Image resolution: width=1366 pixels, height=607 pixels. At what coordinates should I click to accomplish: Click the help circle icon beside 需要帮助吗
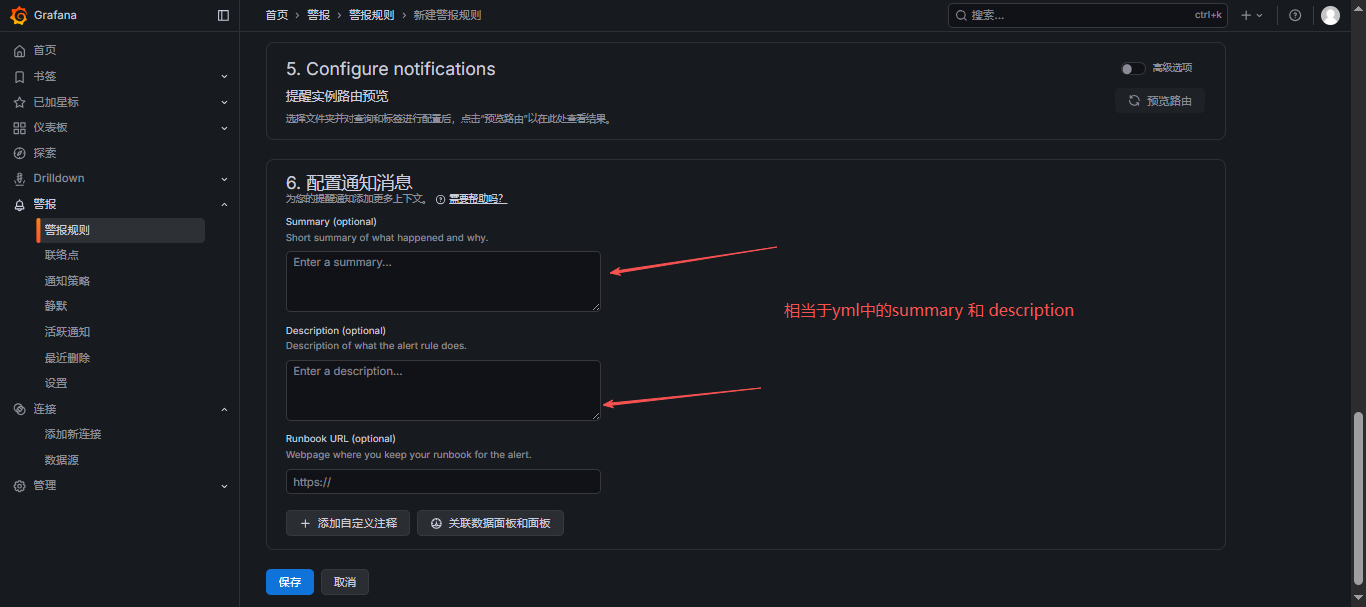(440, 199)
